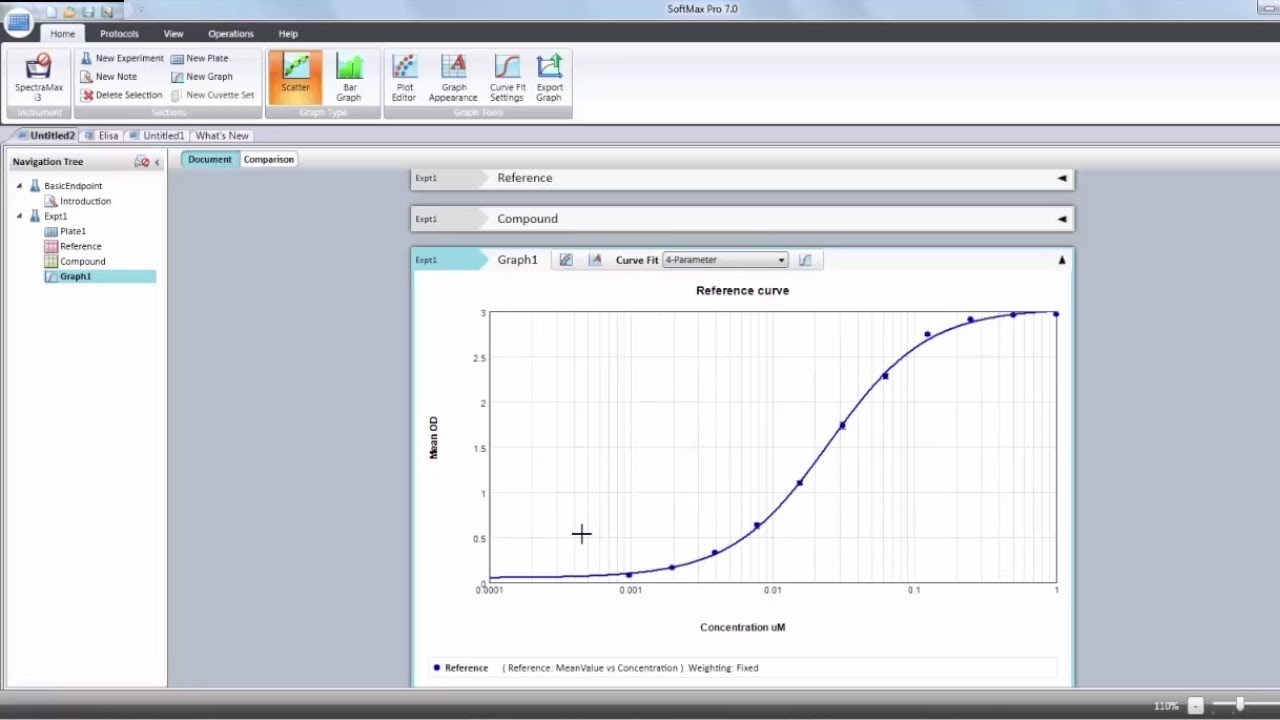The height and width of the screenshot is (720, 1280).
Task: Click the Reference curve graph title
Action: coord(742,291)
